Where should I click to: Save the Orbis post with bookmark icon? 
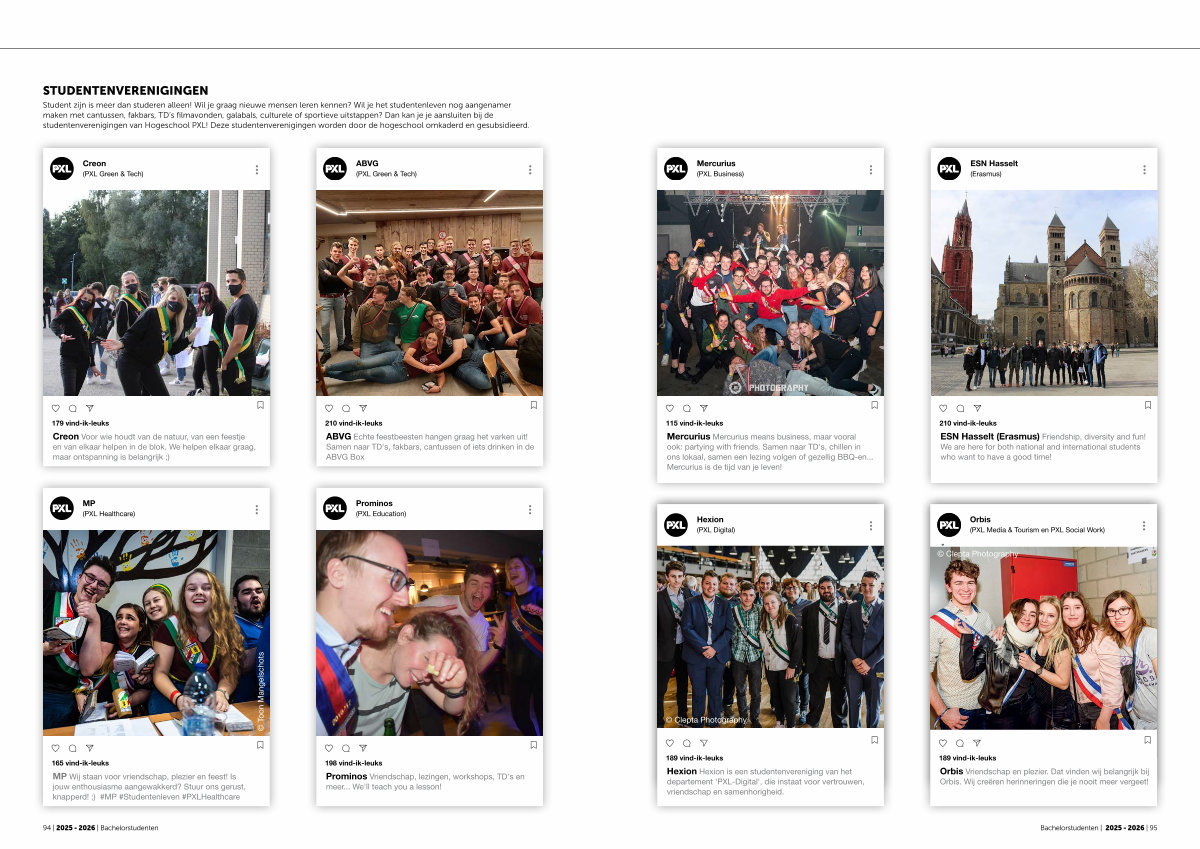pyautogui.click(x=1147, y=740)
